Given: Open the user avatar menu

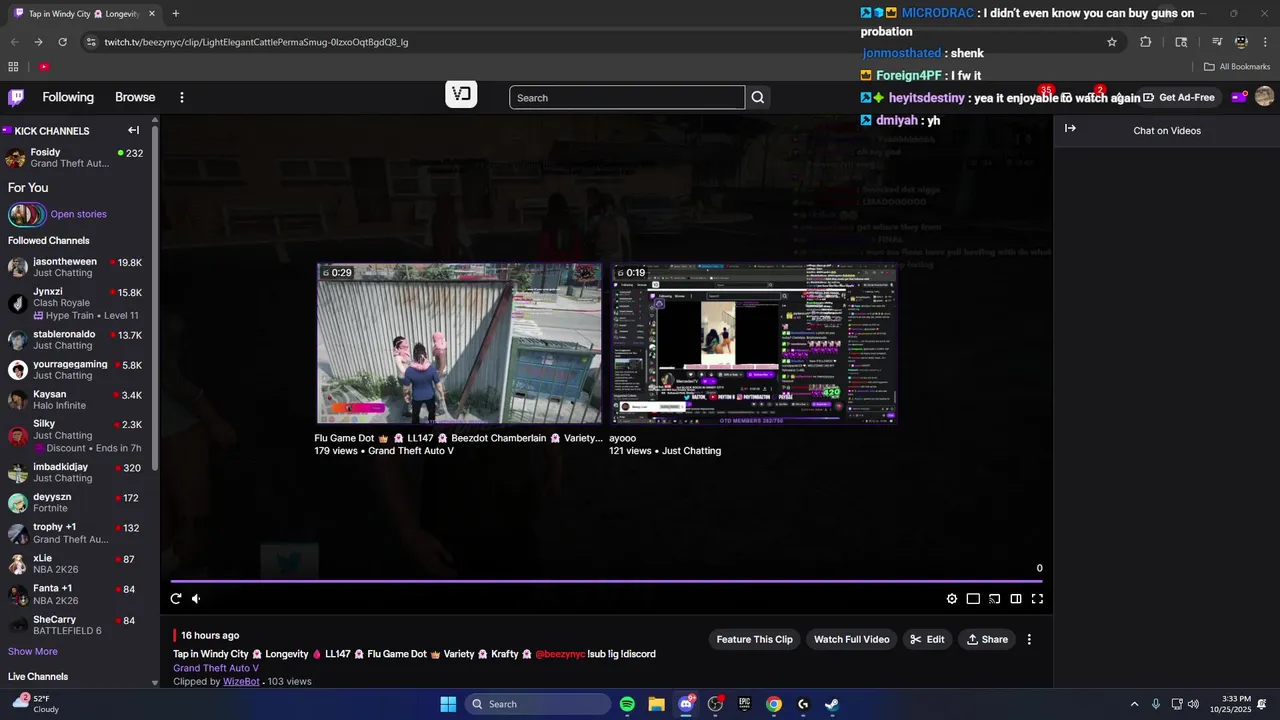Looking at the screenshot, I should point(1264,97).
